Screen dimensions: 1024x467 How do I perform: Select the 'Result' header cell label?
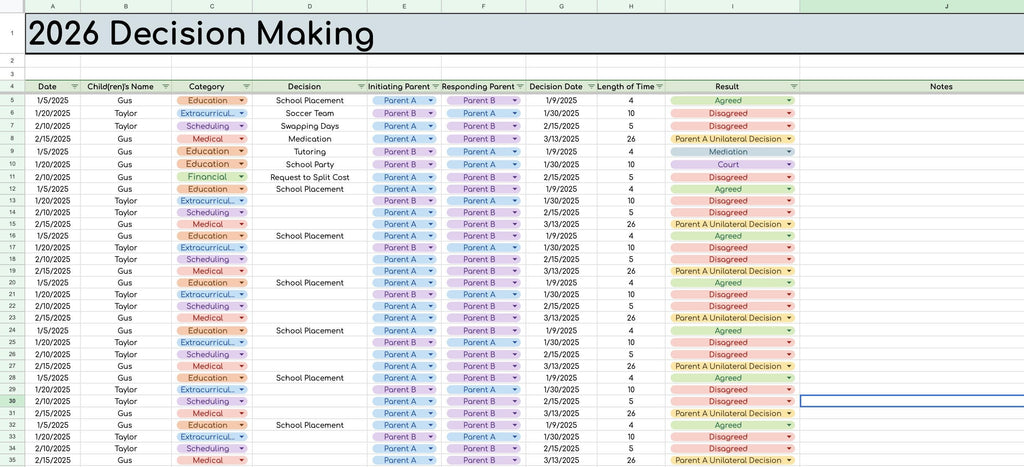click(x=727, y=86)
